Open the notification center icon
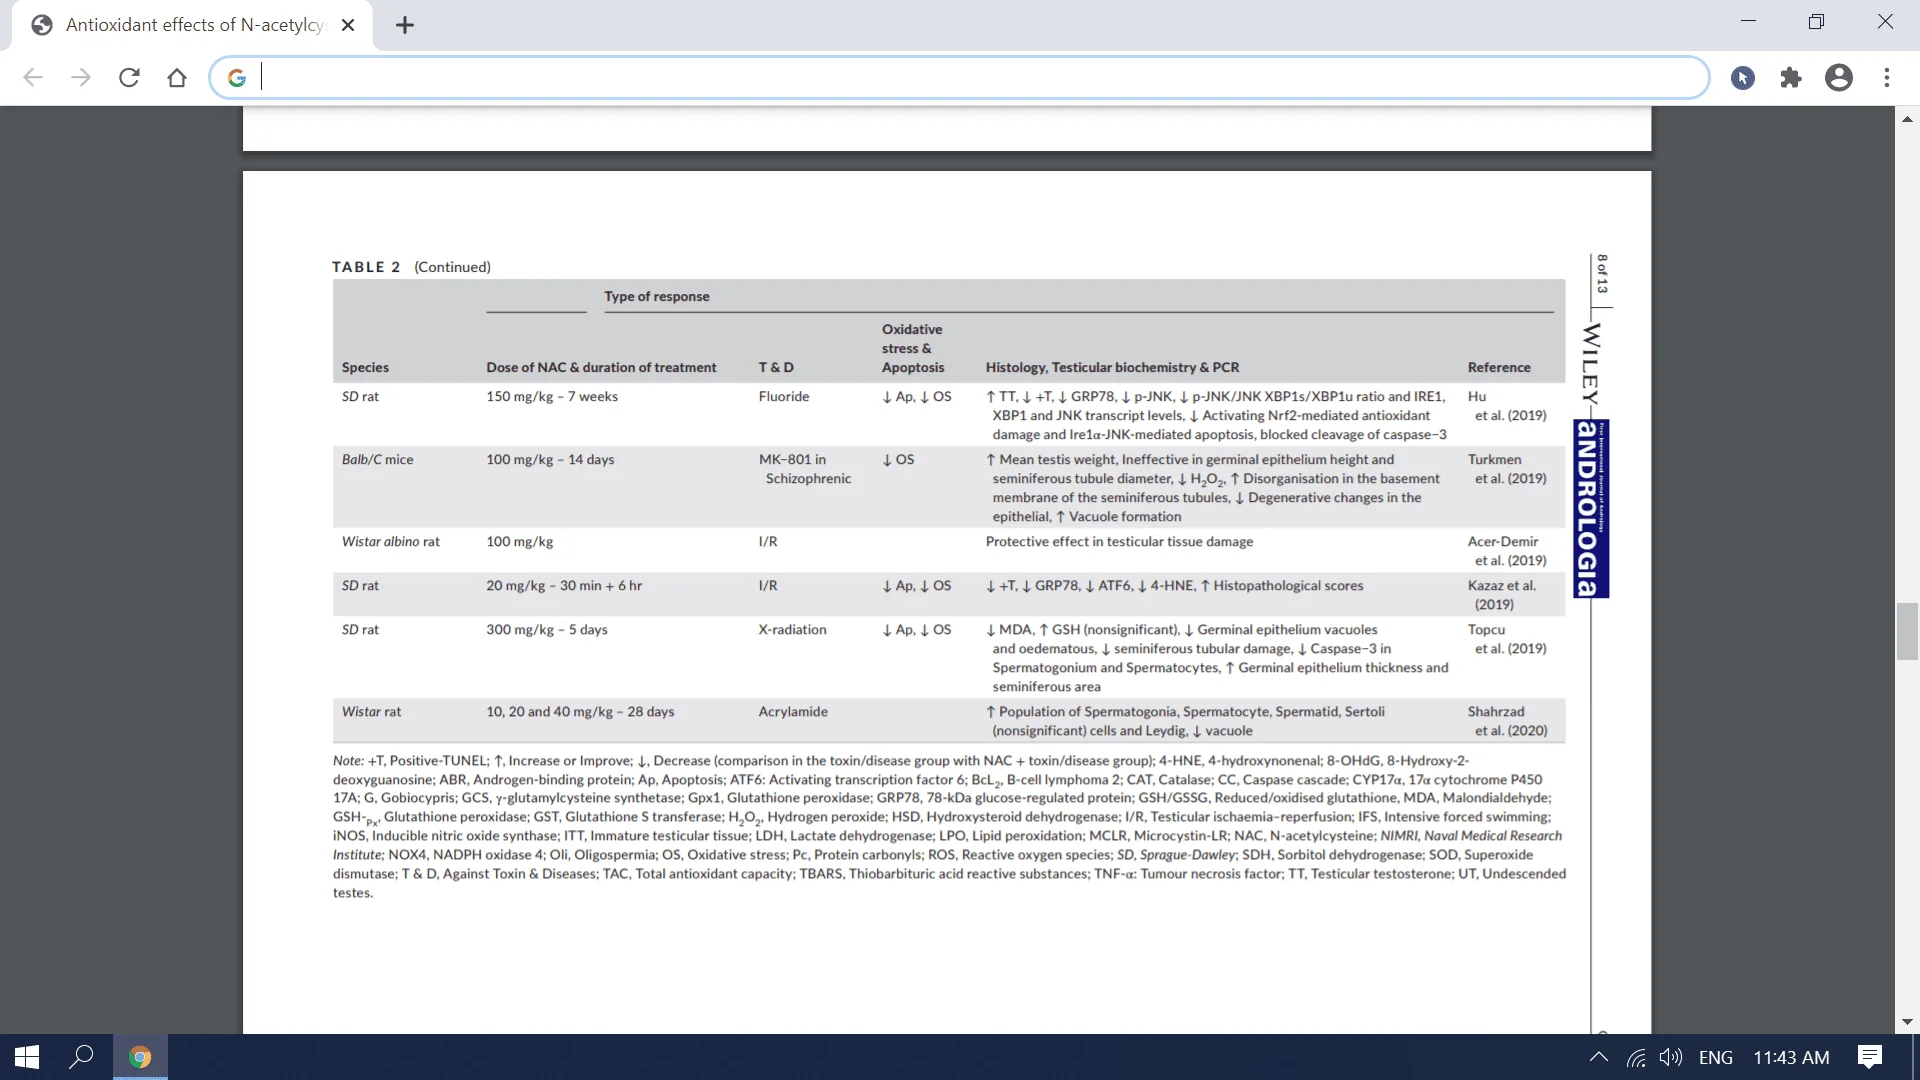 (1869, 1057)
